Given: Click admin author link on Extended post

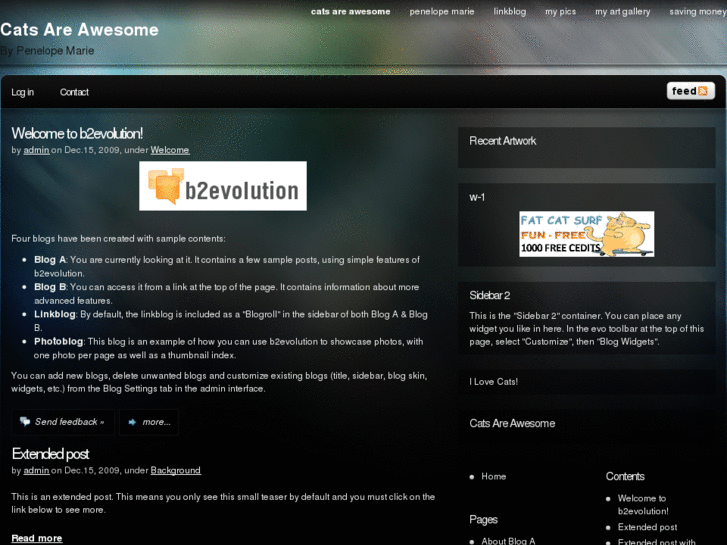Looking at the screenshot, I should tap(37, 470).
